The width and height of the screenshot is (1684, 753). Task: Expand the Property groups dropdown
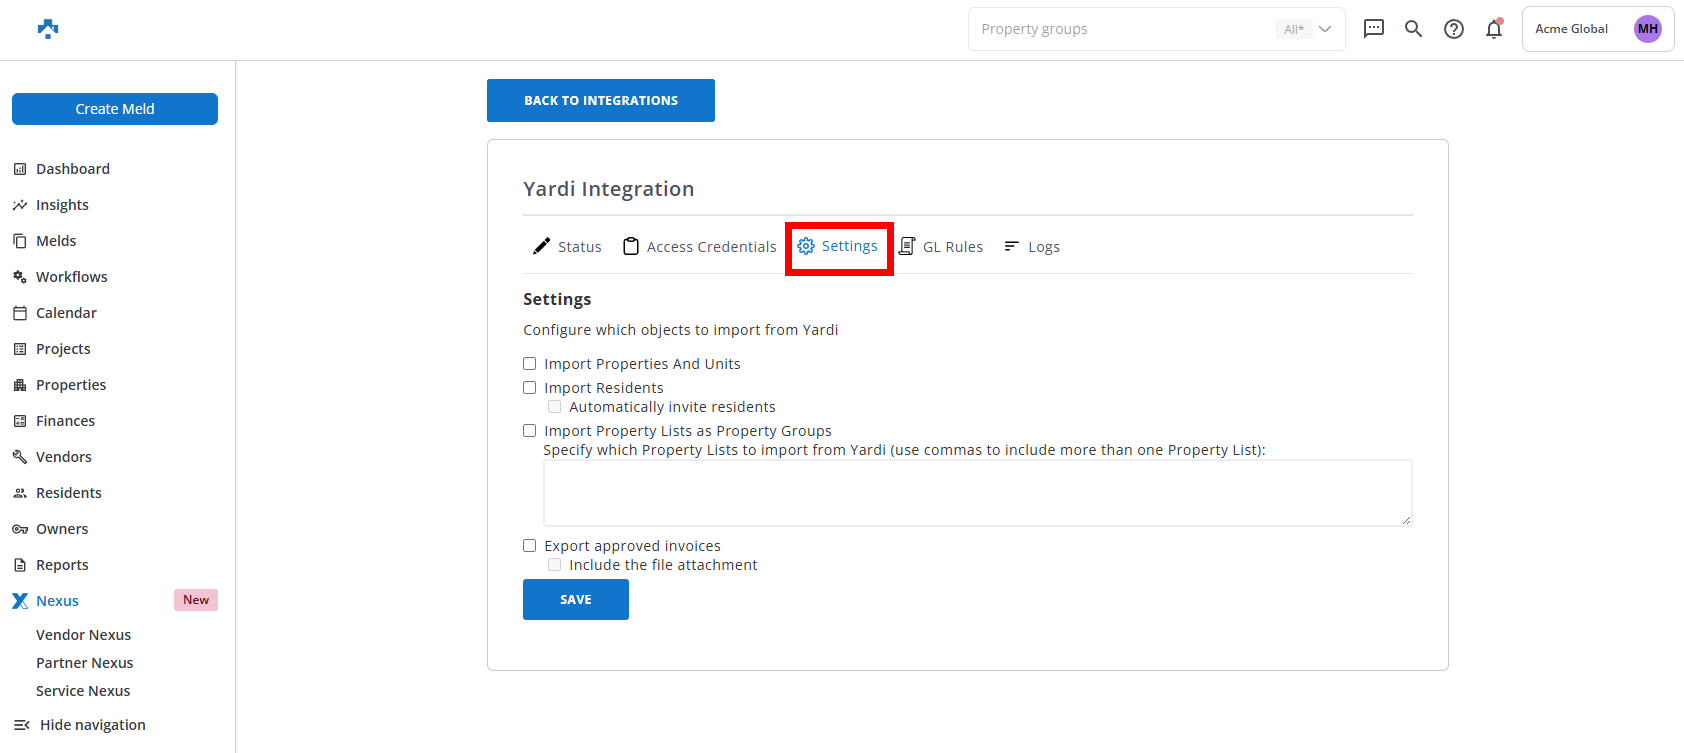[1325, 29]
